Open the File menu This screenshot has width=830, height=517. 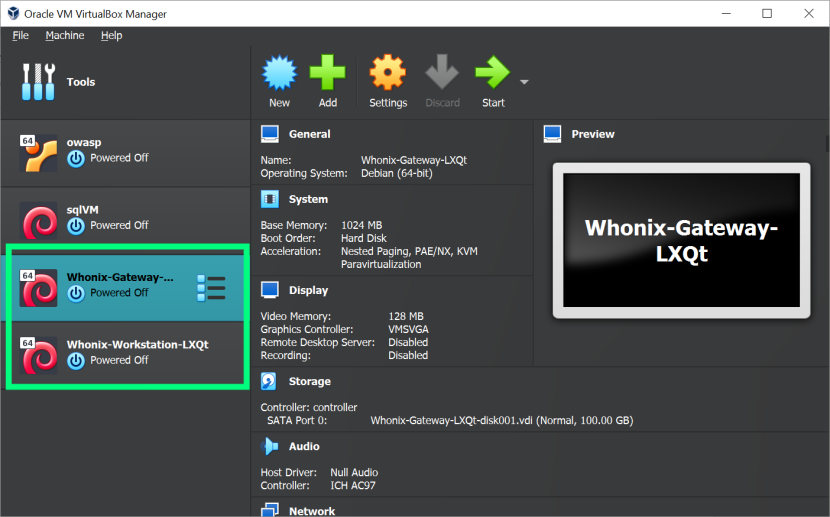tap(21, 35)
